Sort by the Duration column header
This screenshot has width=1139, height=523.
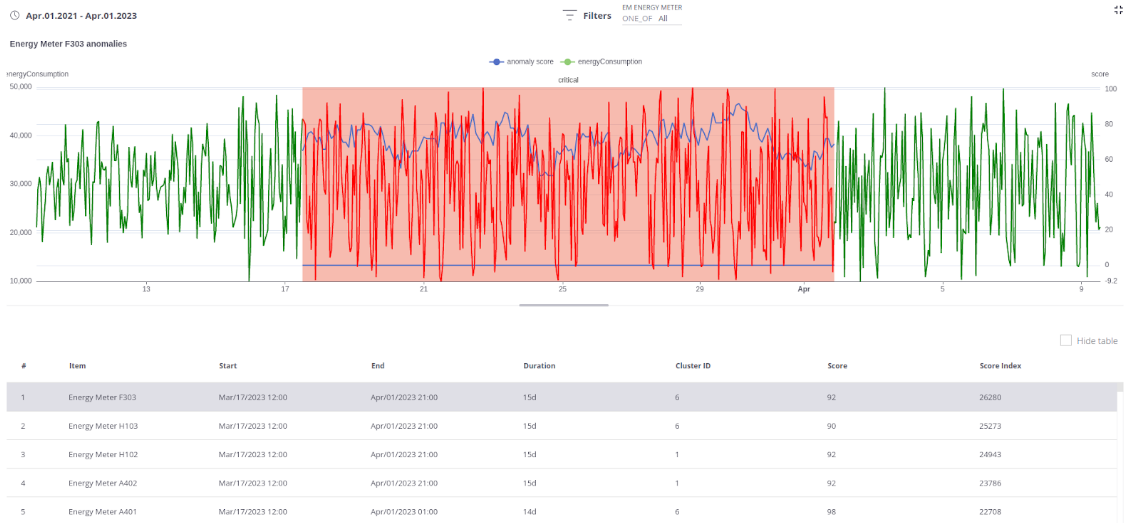pos(539,366)
